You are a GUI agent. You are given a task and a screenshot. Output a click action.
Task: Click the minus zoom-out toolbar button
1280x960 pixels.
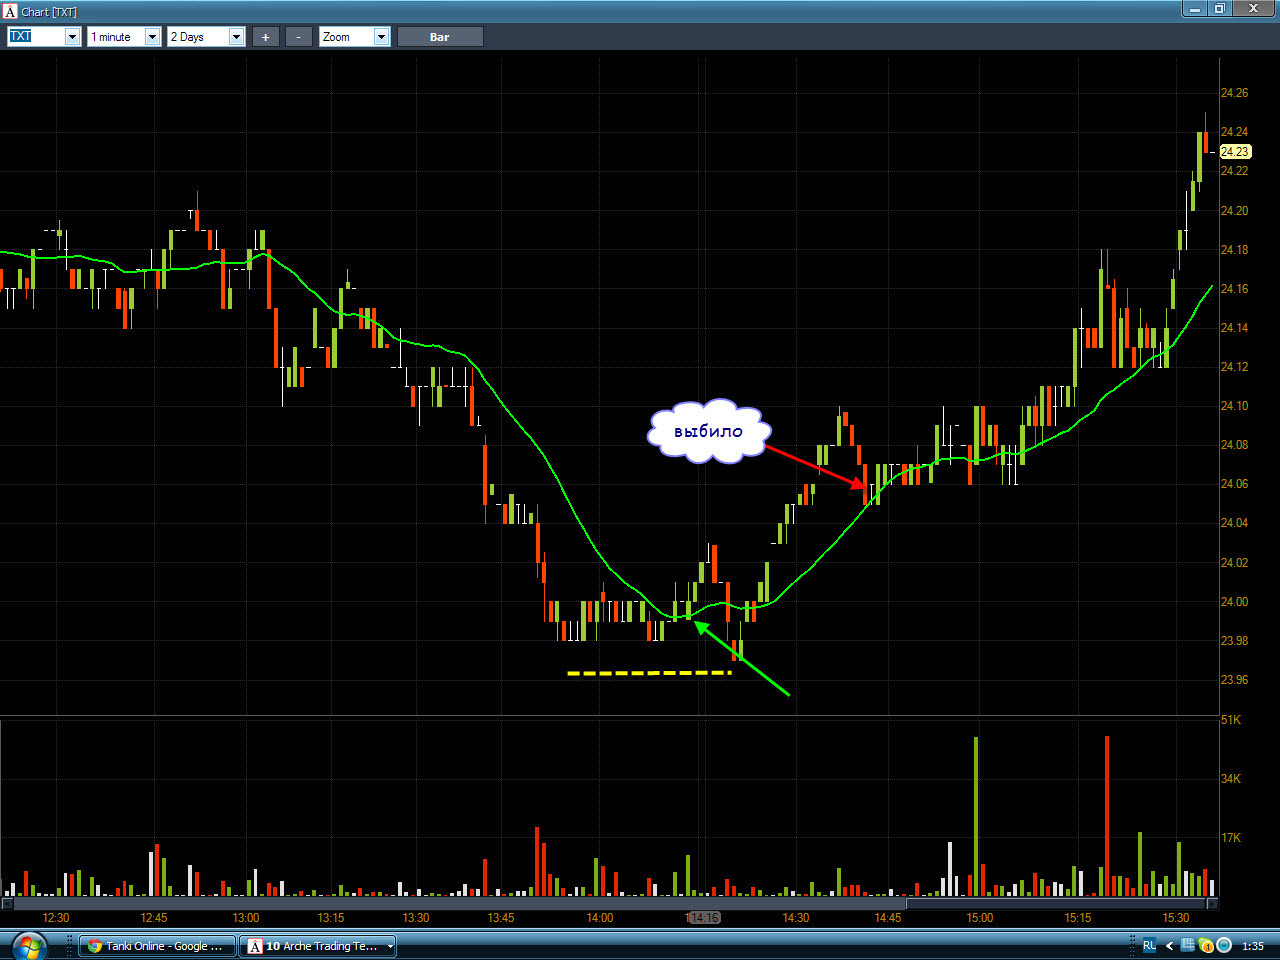298,37
